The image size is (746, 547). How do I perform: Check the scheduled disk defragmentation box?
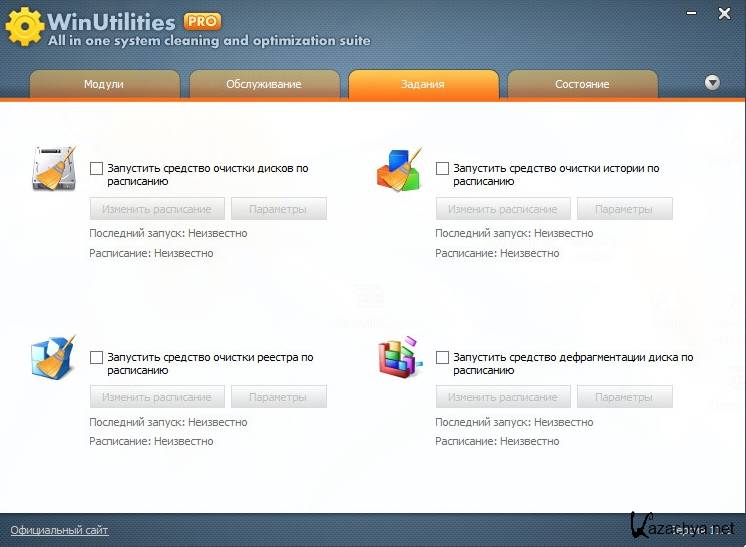click(443, 358)
